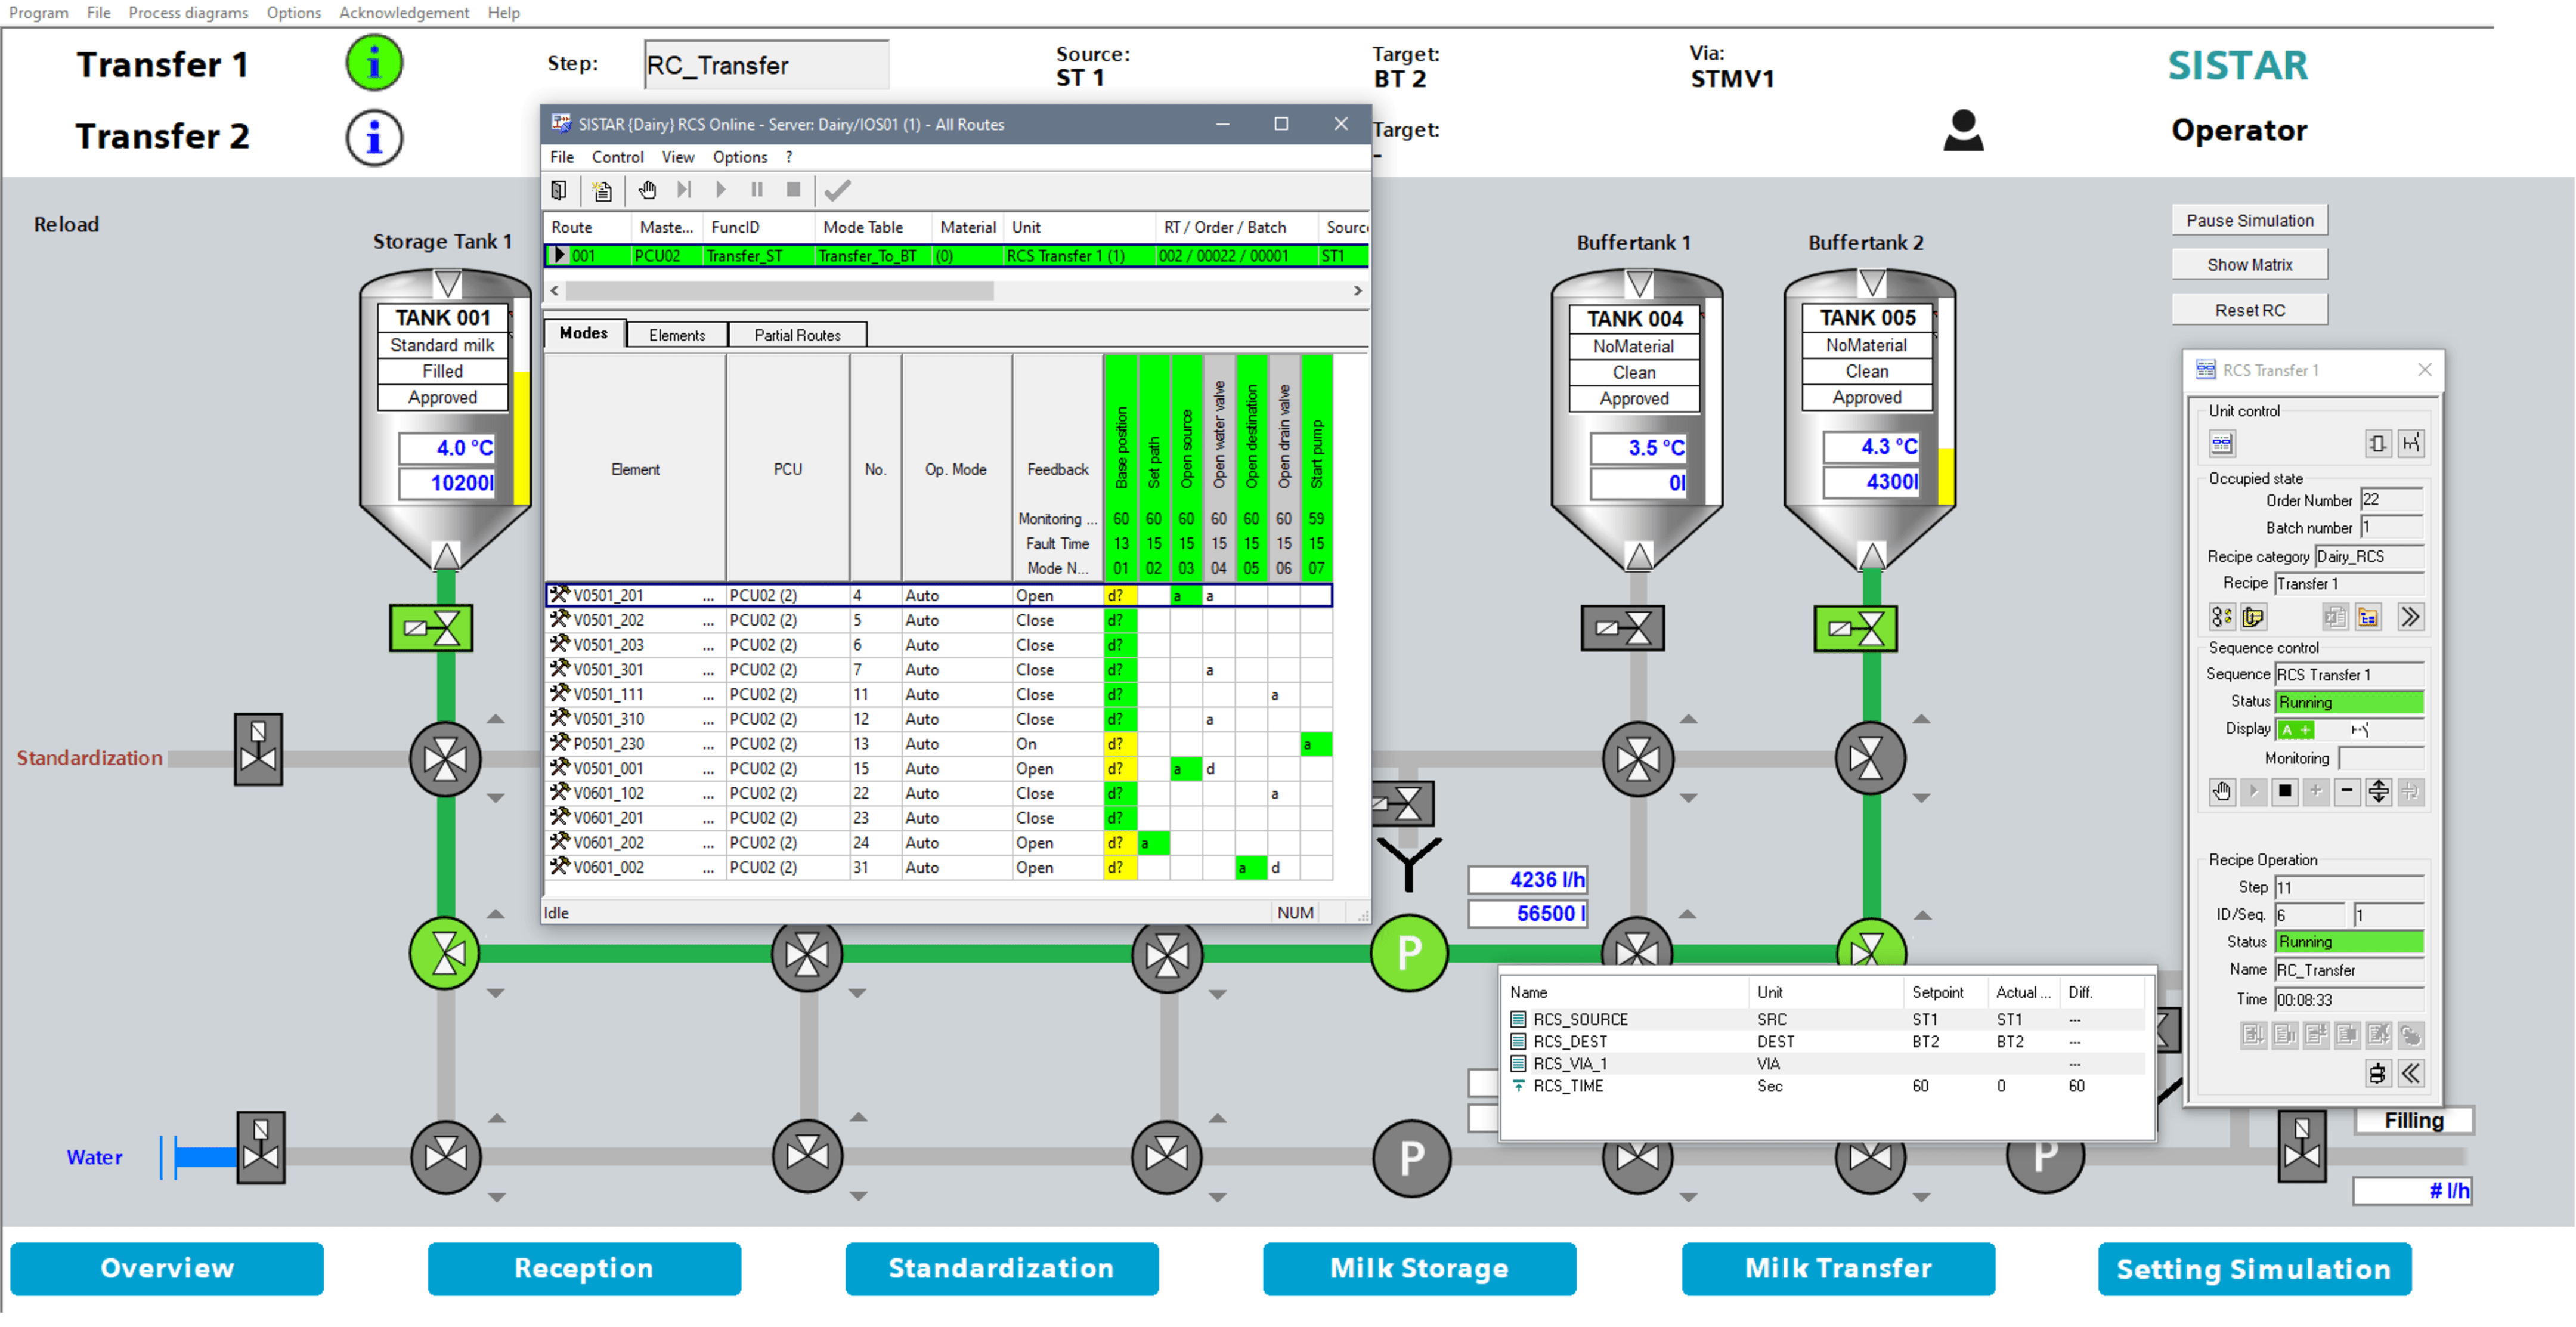Switch to the Partial Routes tab

(x=797, y=335)
